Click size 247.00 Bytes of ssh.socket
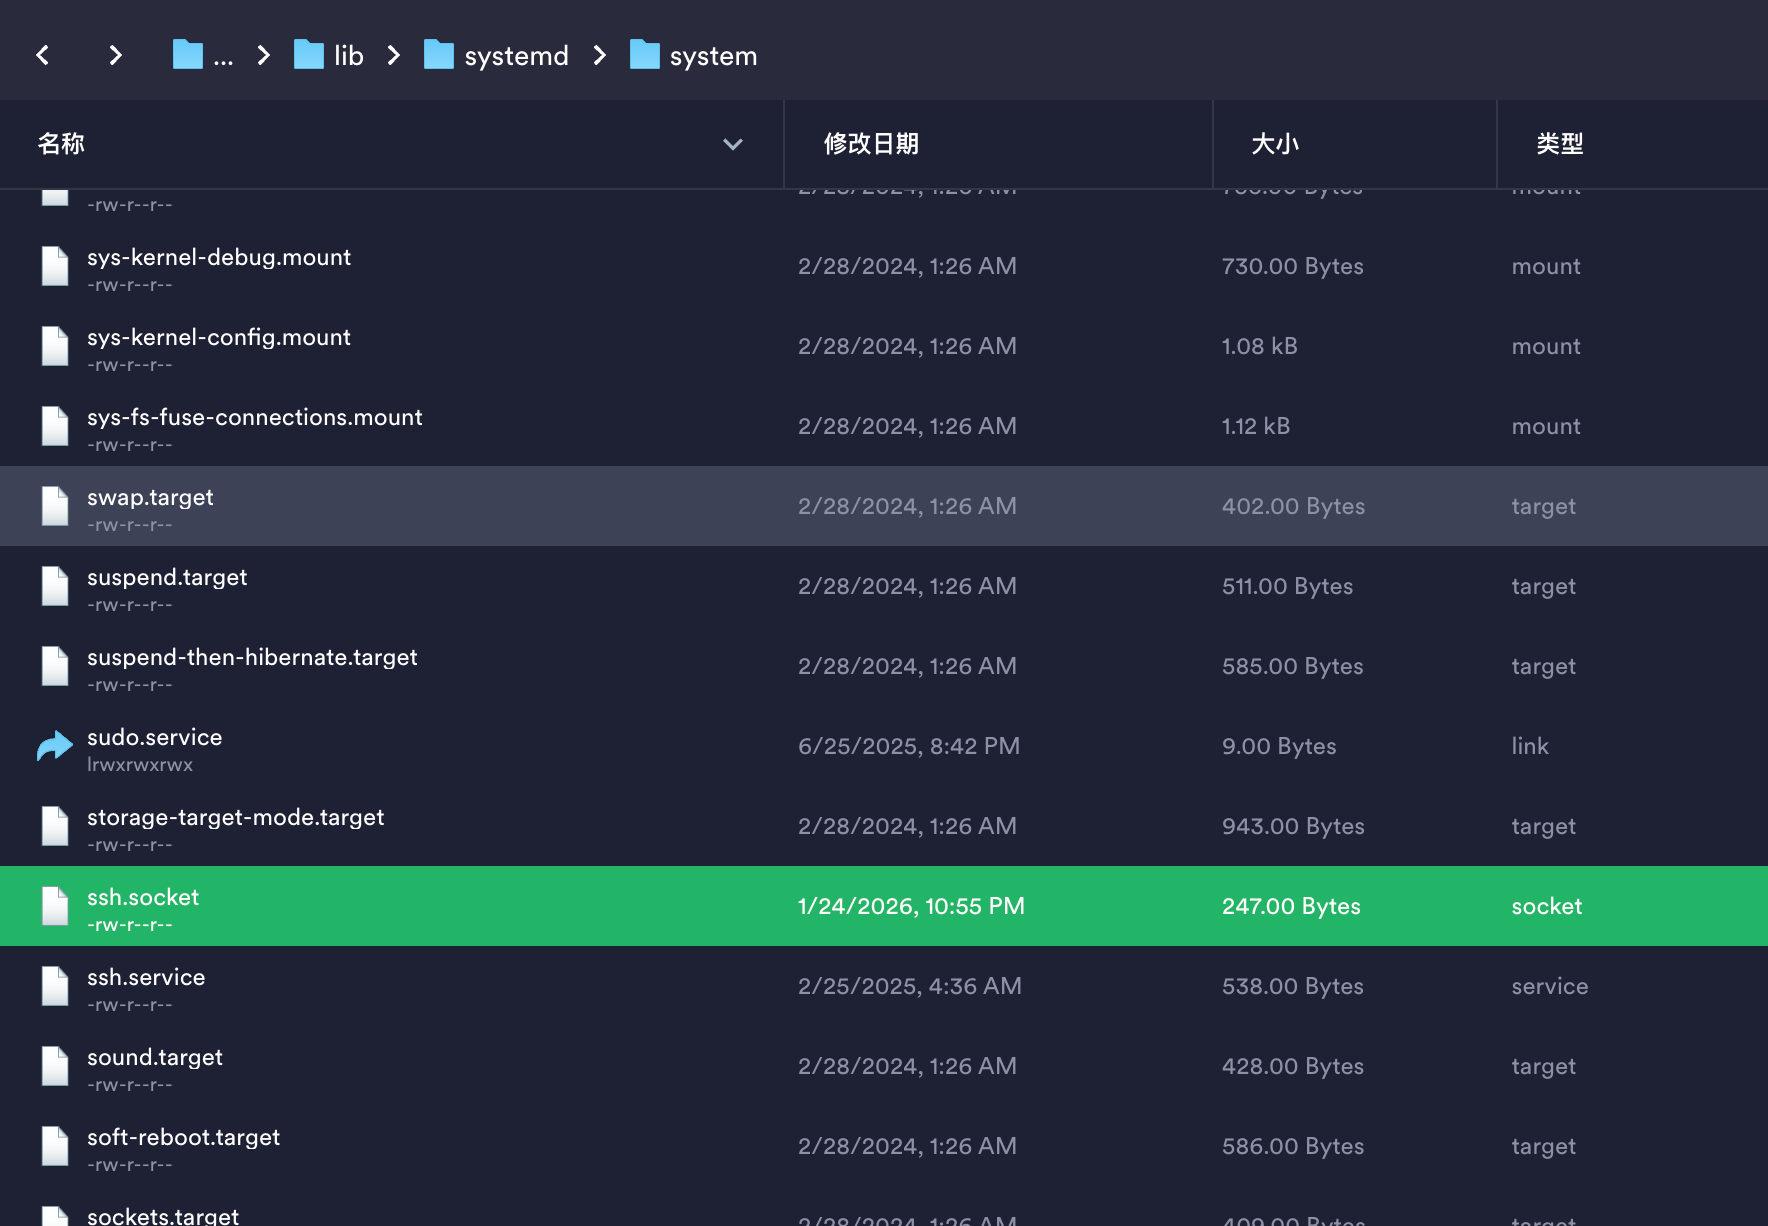 point(1291,906)
